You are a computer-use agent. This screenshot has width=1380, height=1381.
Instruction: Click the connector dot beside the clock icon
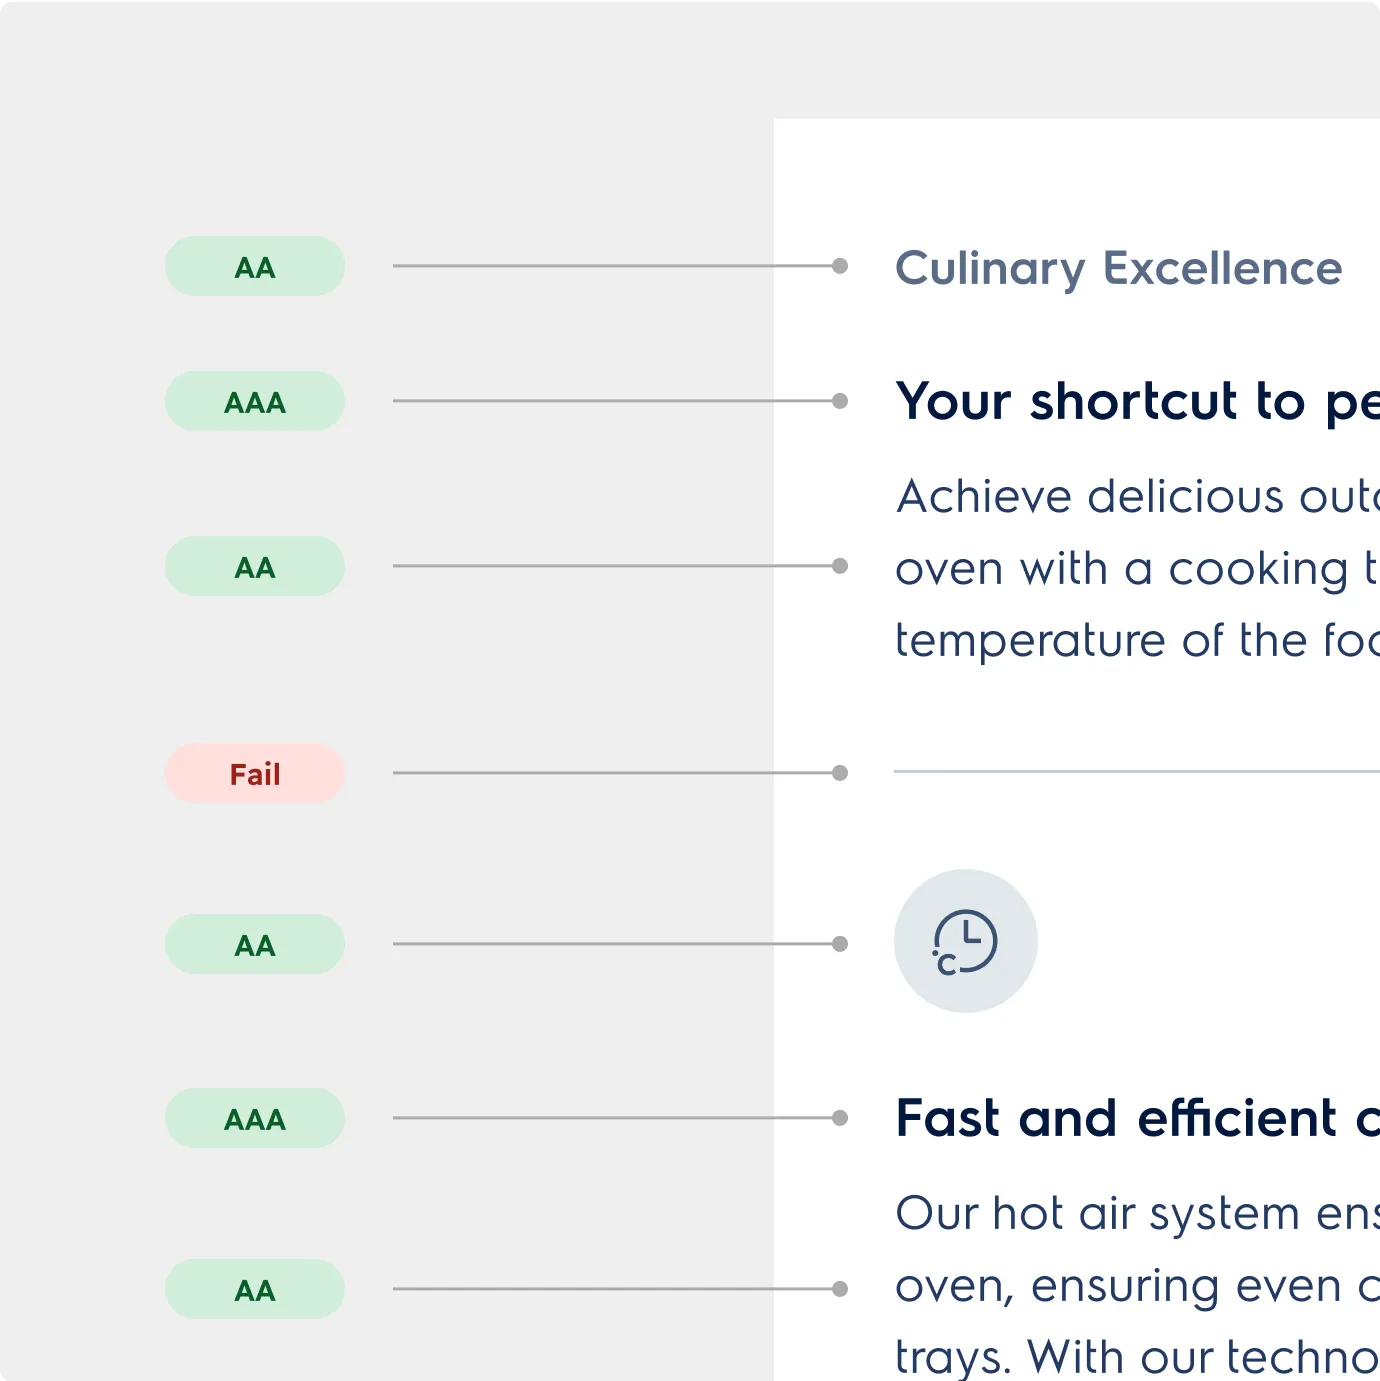(840, 944)
